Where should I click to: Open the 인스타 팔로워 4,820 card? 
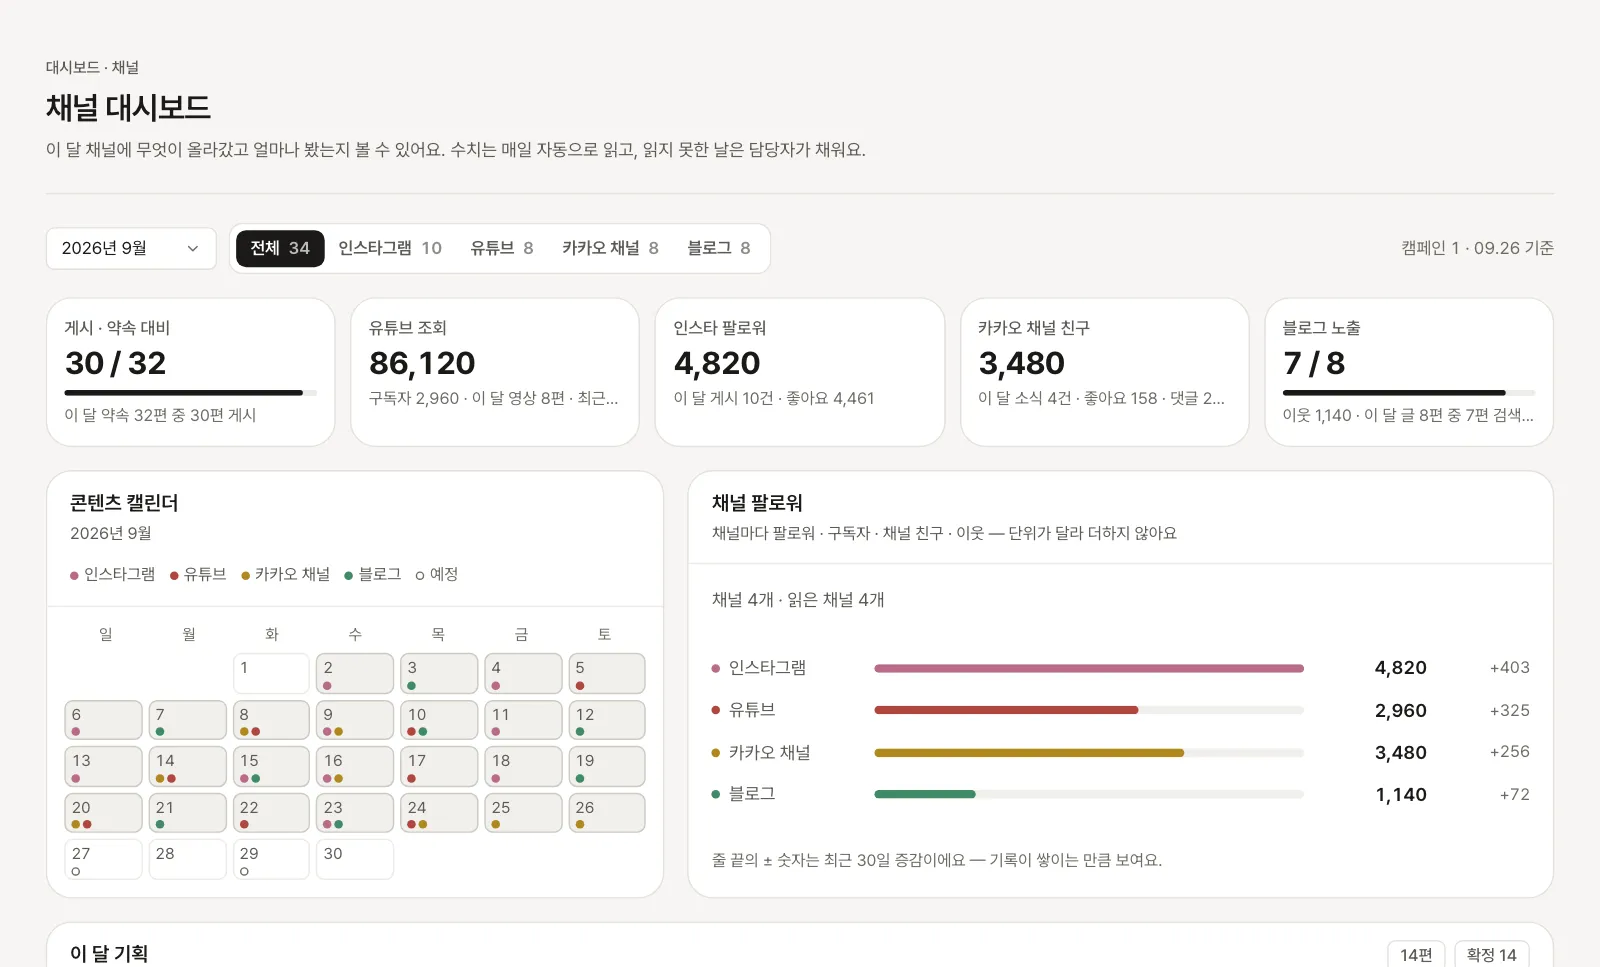click(x=800, y=372)
